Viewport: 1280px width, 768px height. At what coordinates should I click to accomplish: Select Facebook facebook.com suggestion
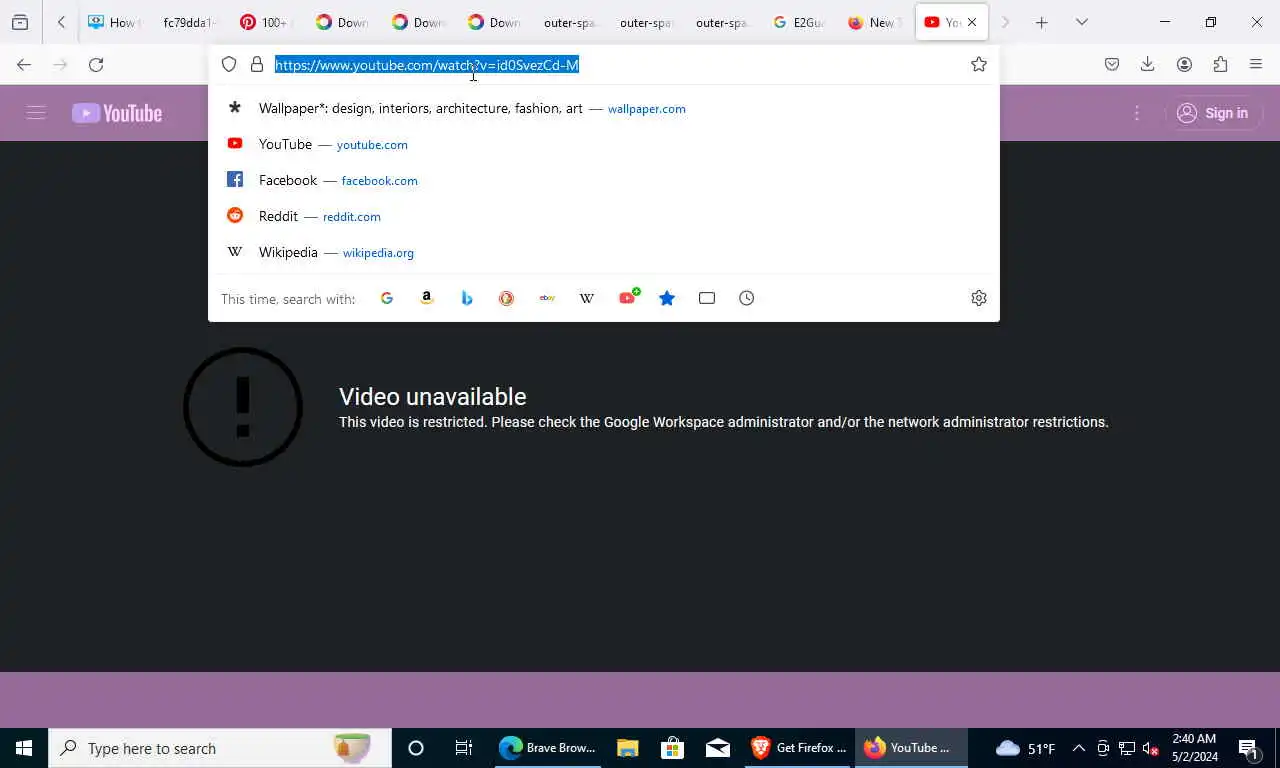604,180
